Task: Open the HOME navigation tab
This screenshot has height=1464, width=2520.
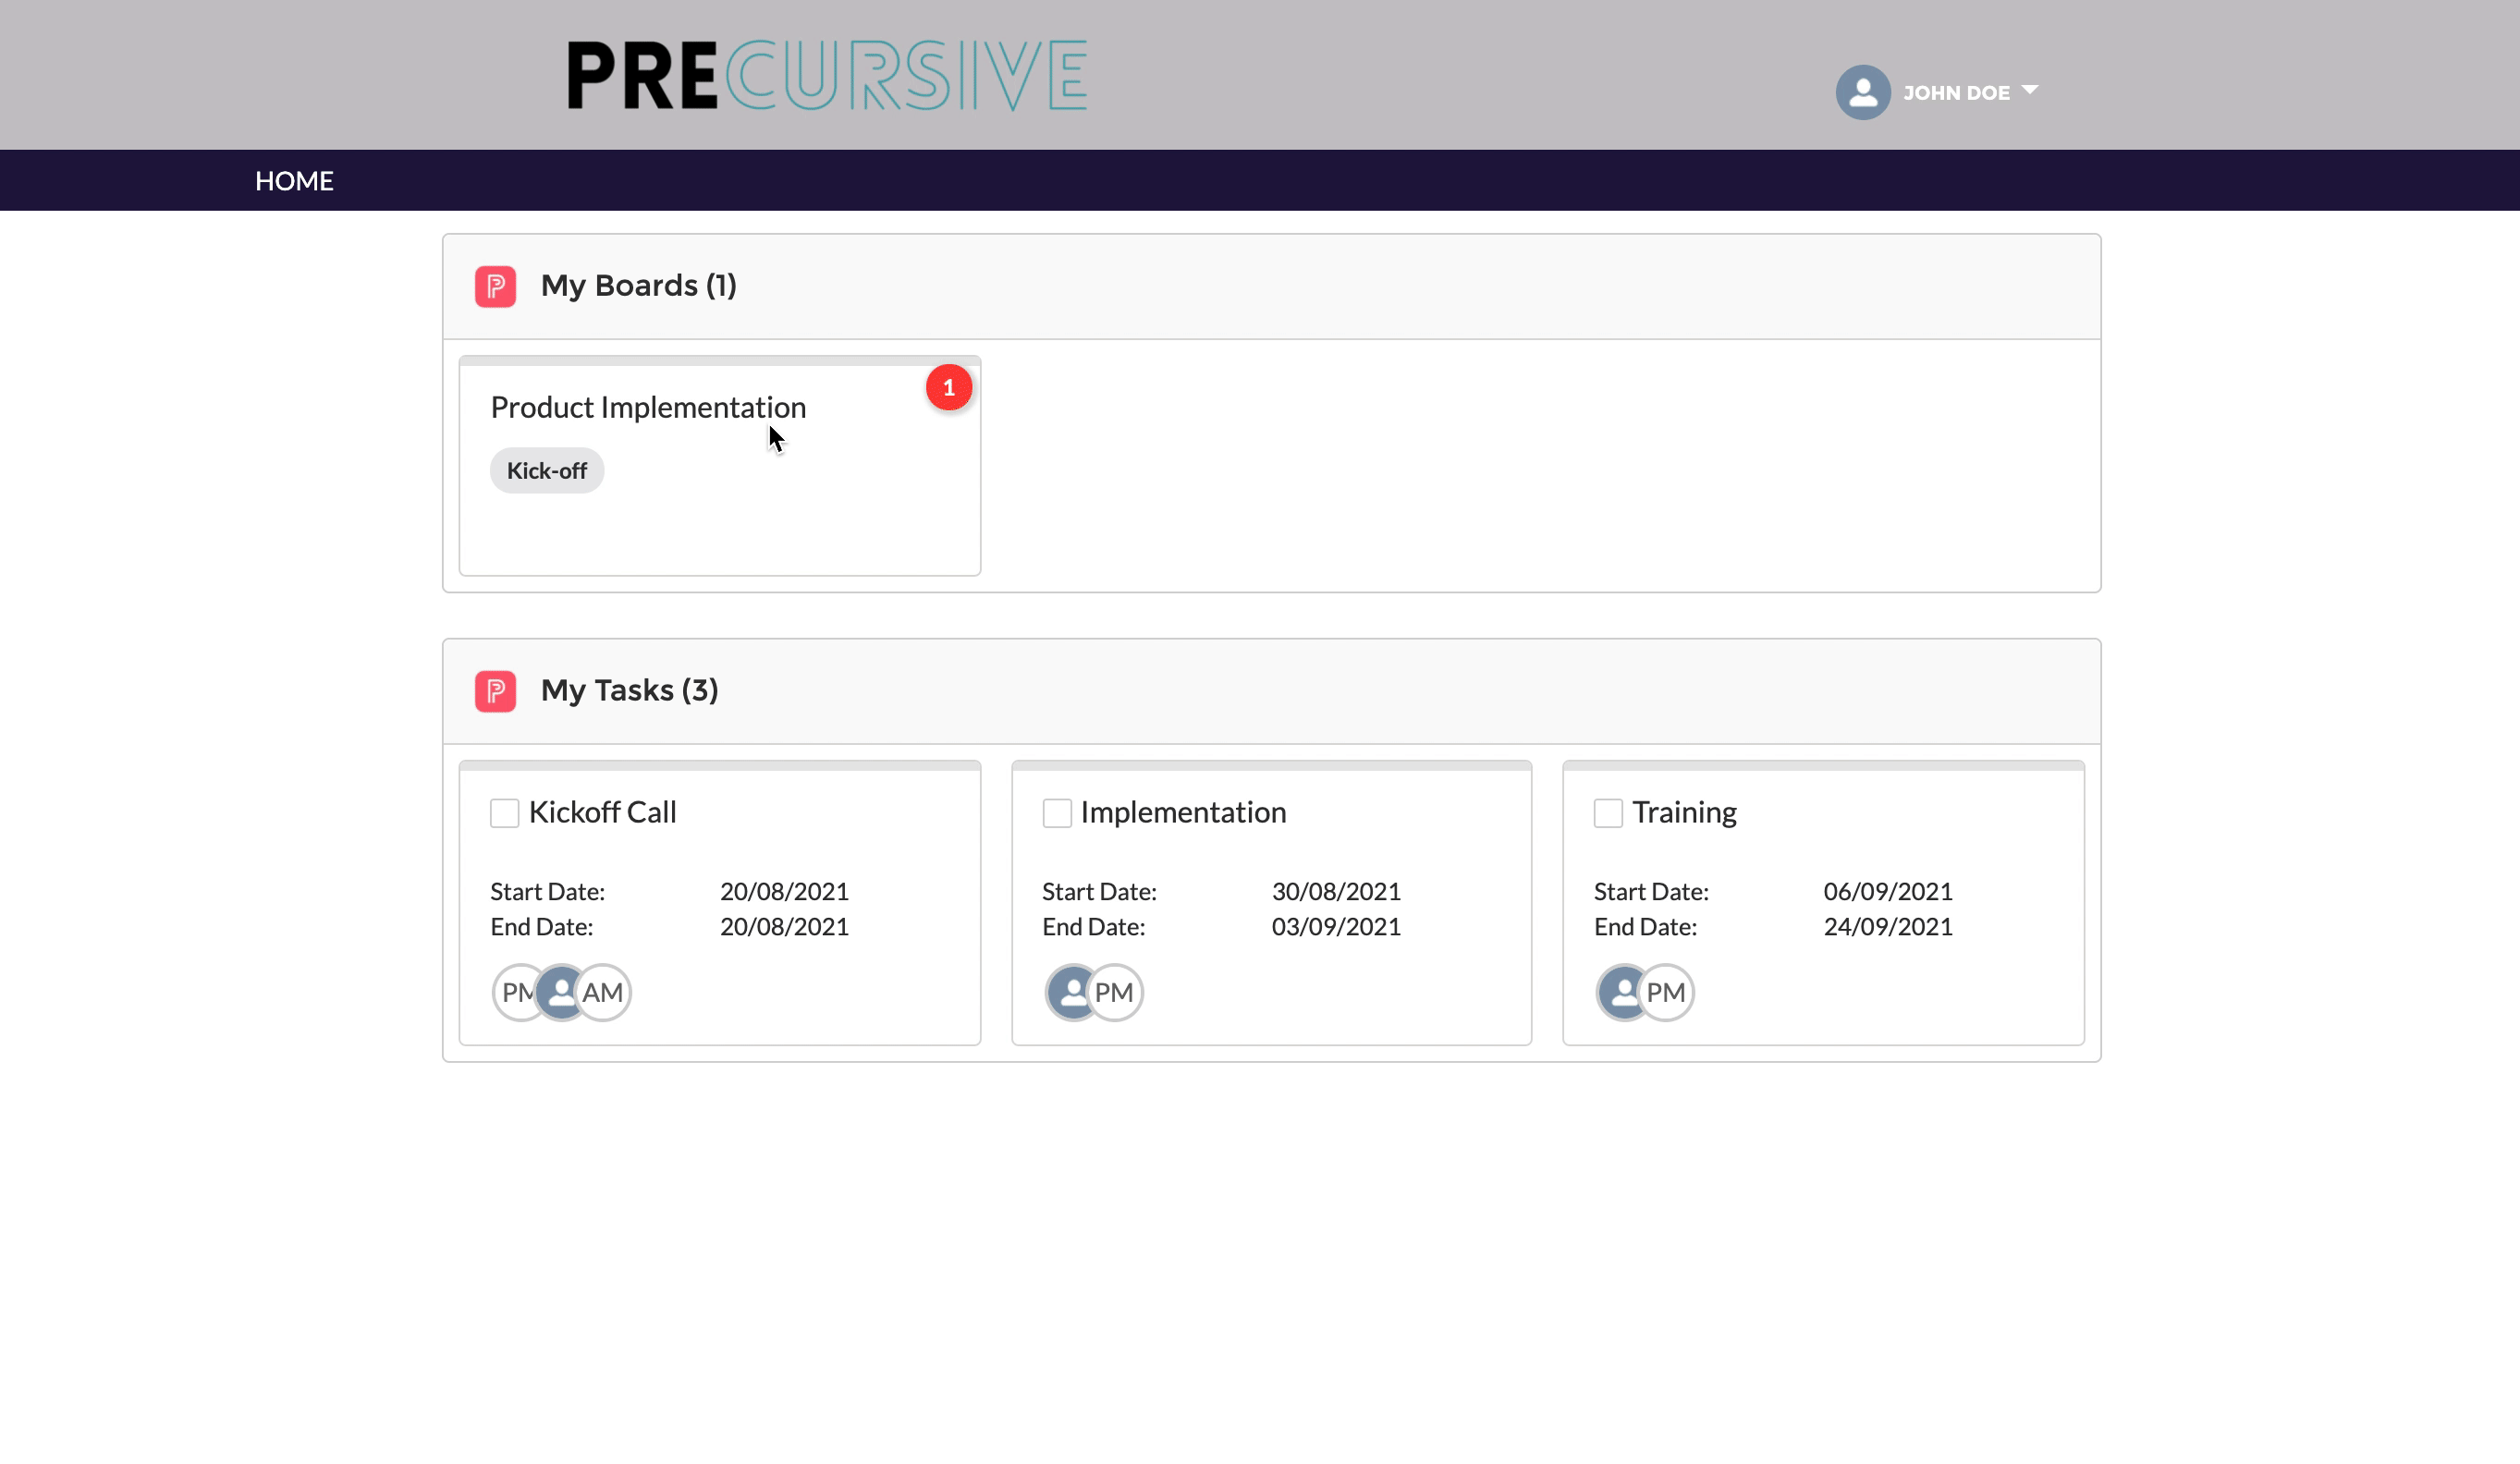Action: click(294, 181)
